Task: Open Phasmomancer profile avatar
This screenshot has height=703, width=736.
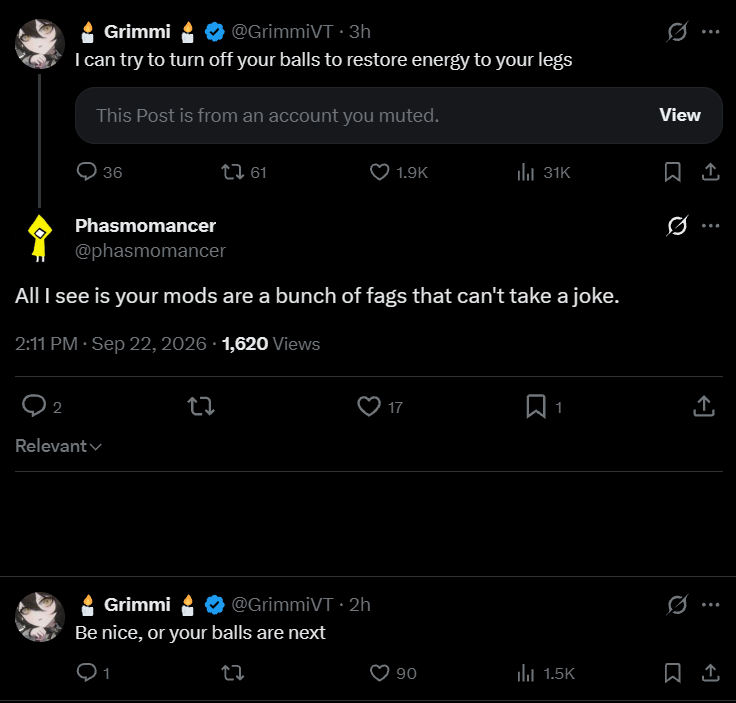Action: [x=40, y=238]
